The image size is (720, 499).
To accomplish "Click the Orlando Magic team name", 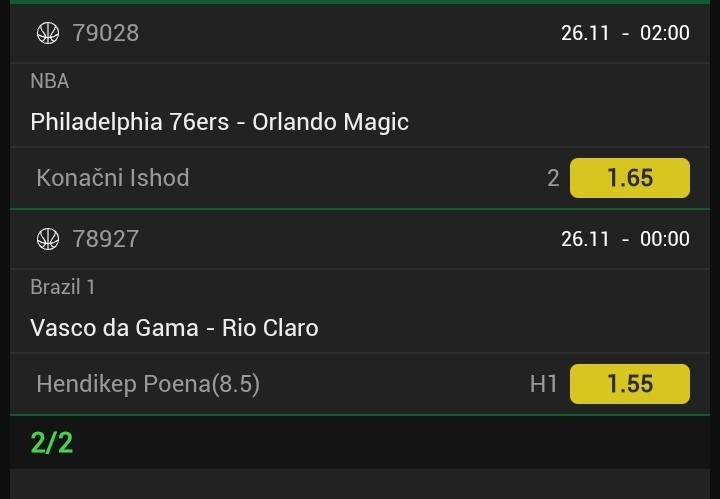I will click(x=330, y=122).
